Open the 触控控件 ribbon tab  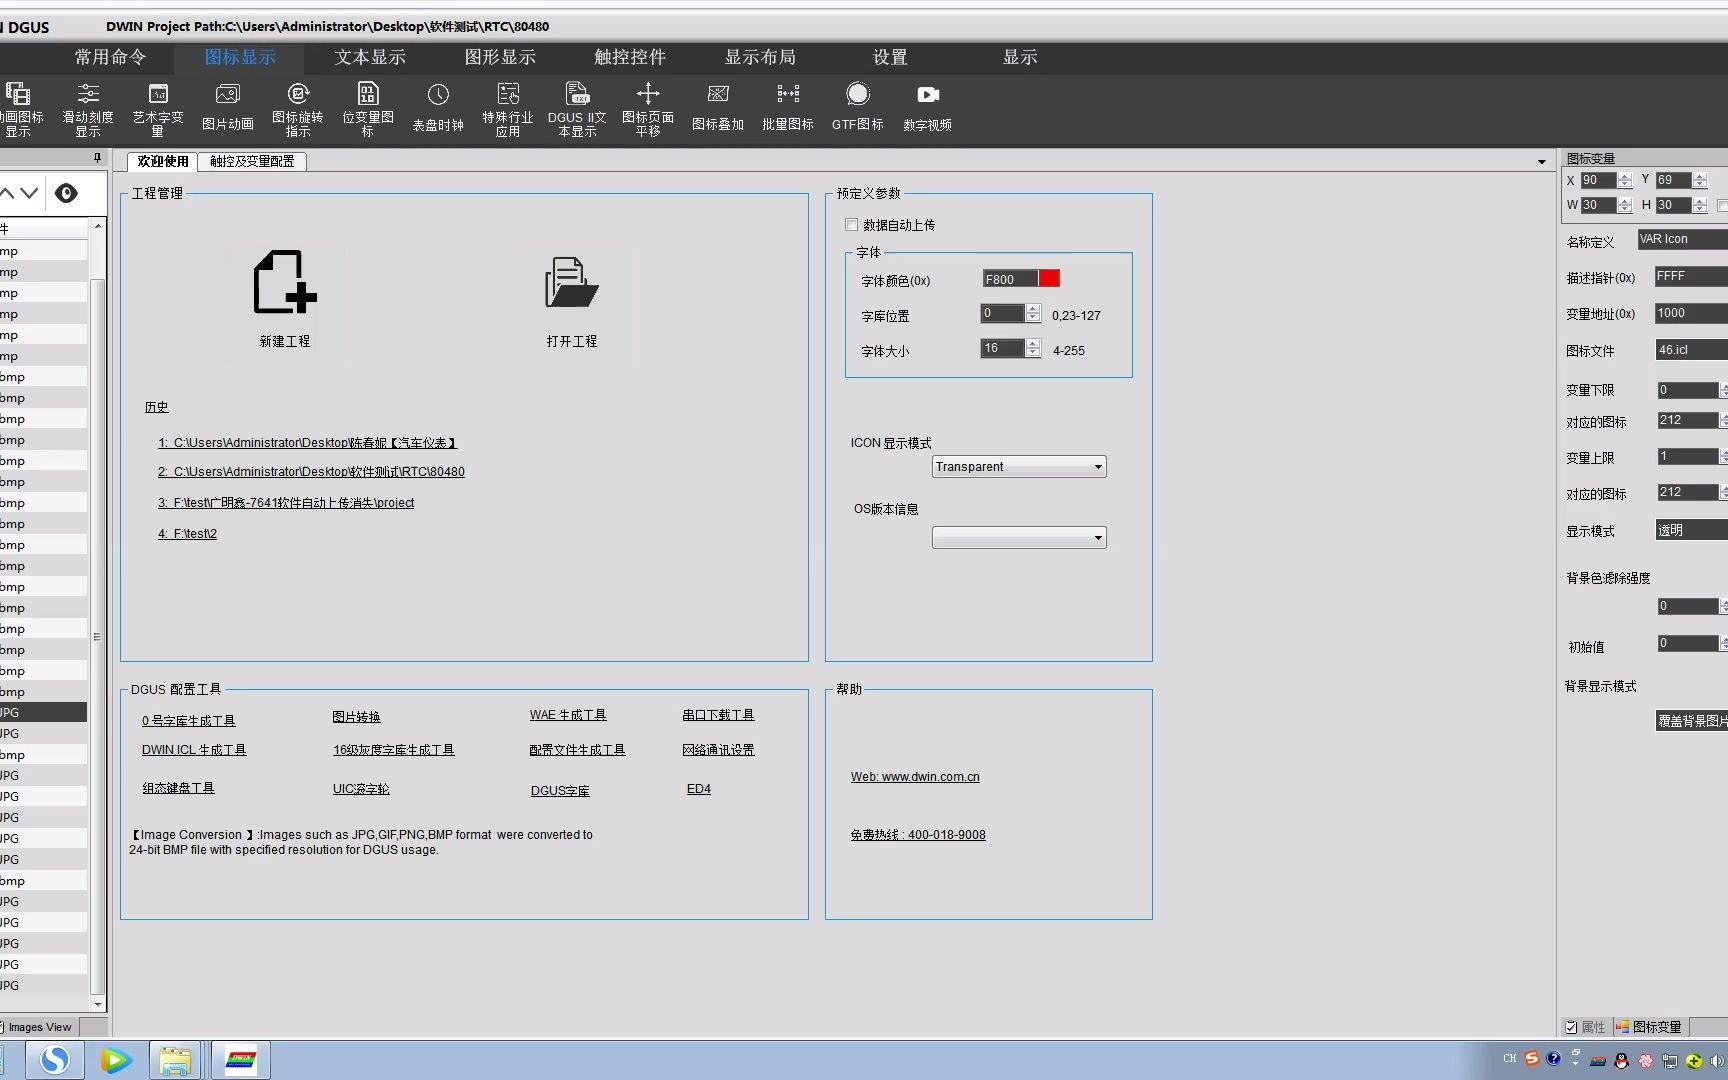pos(630,57)
